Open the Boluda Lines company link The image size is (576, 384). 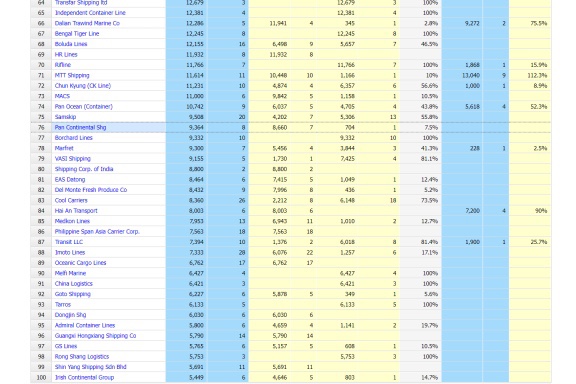click(x=71, y=44)
